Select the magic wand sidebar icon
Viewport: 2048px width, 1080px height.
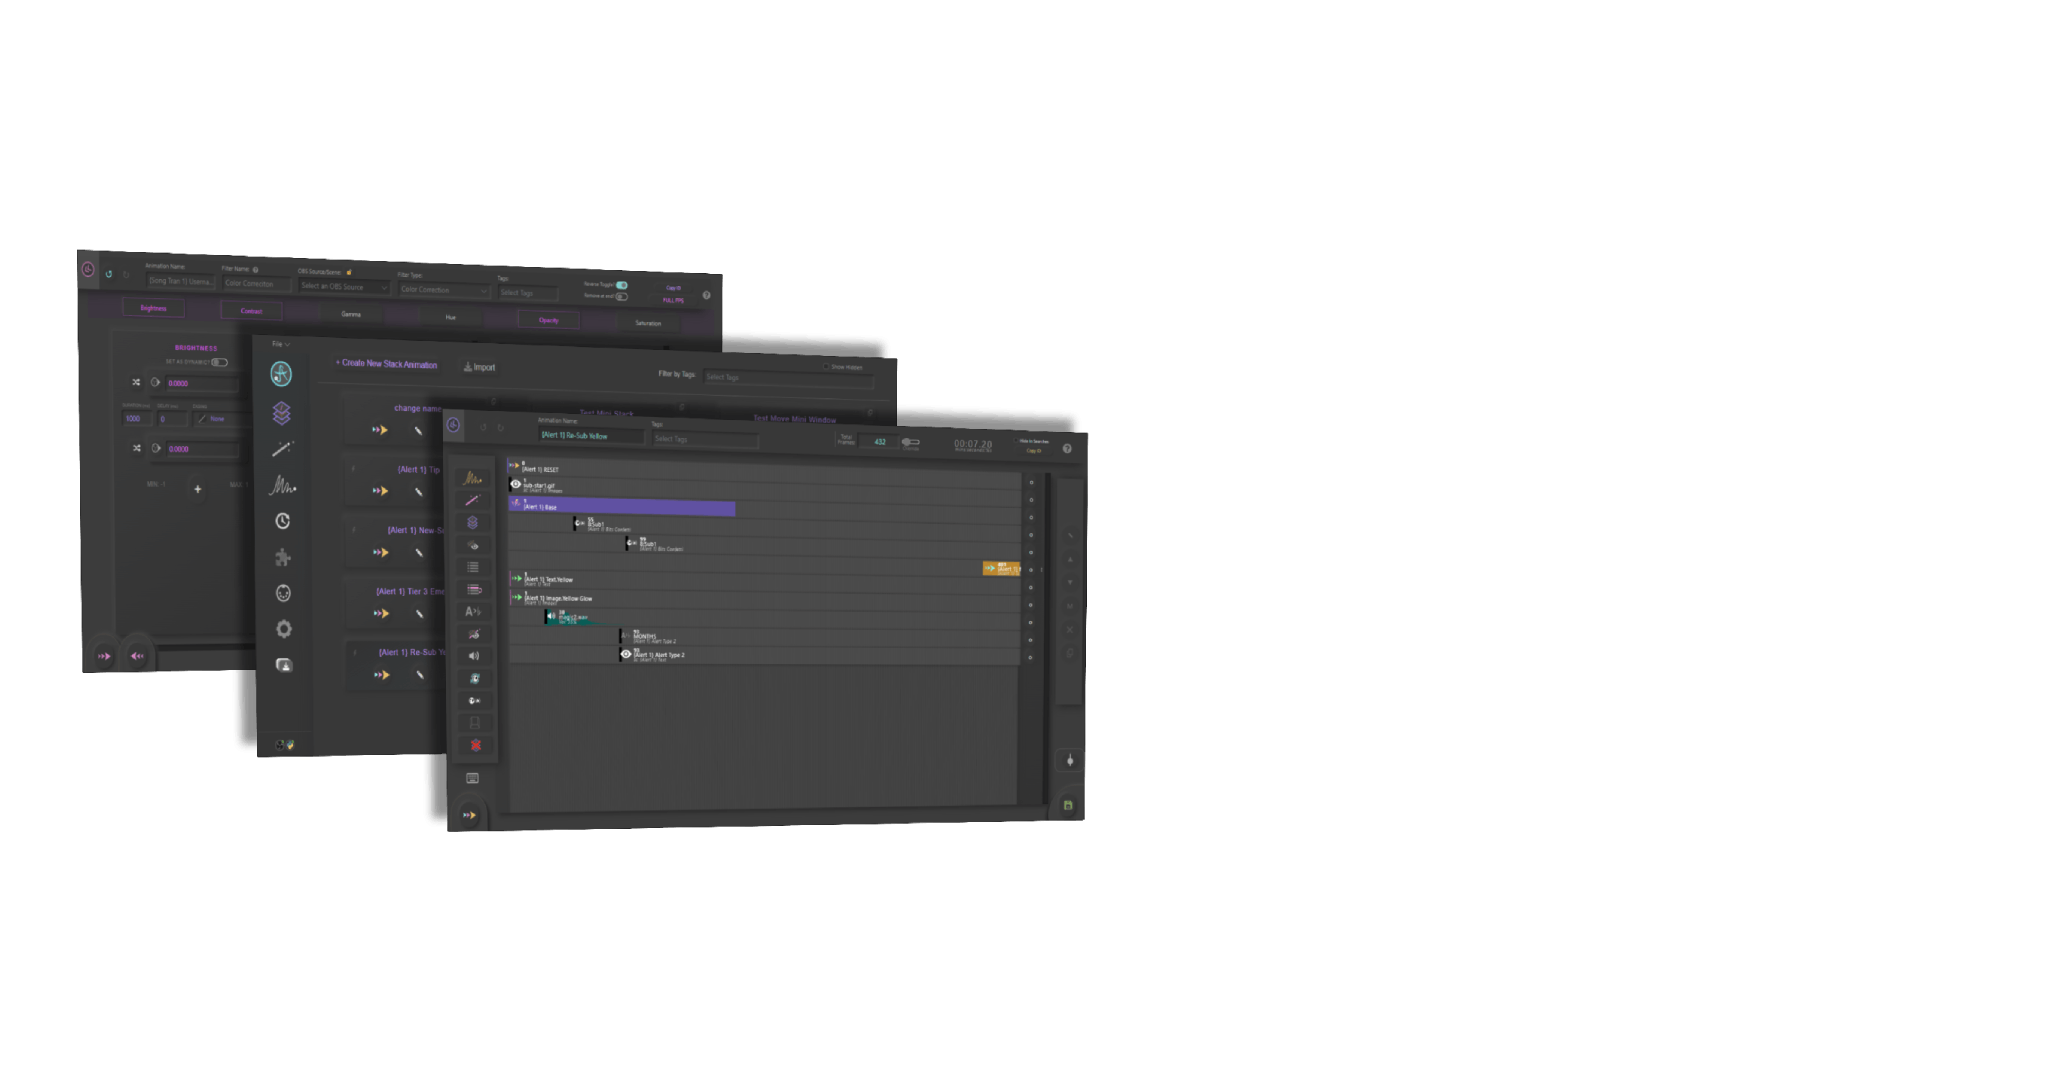tap(282, 449)
